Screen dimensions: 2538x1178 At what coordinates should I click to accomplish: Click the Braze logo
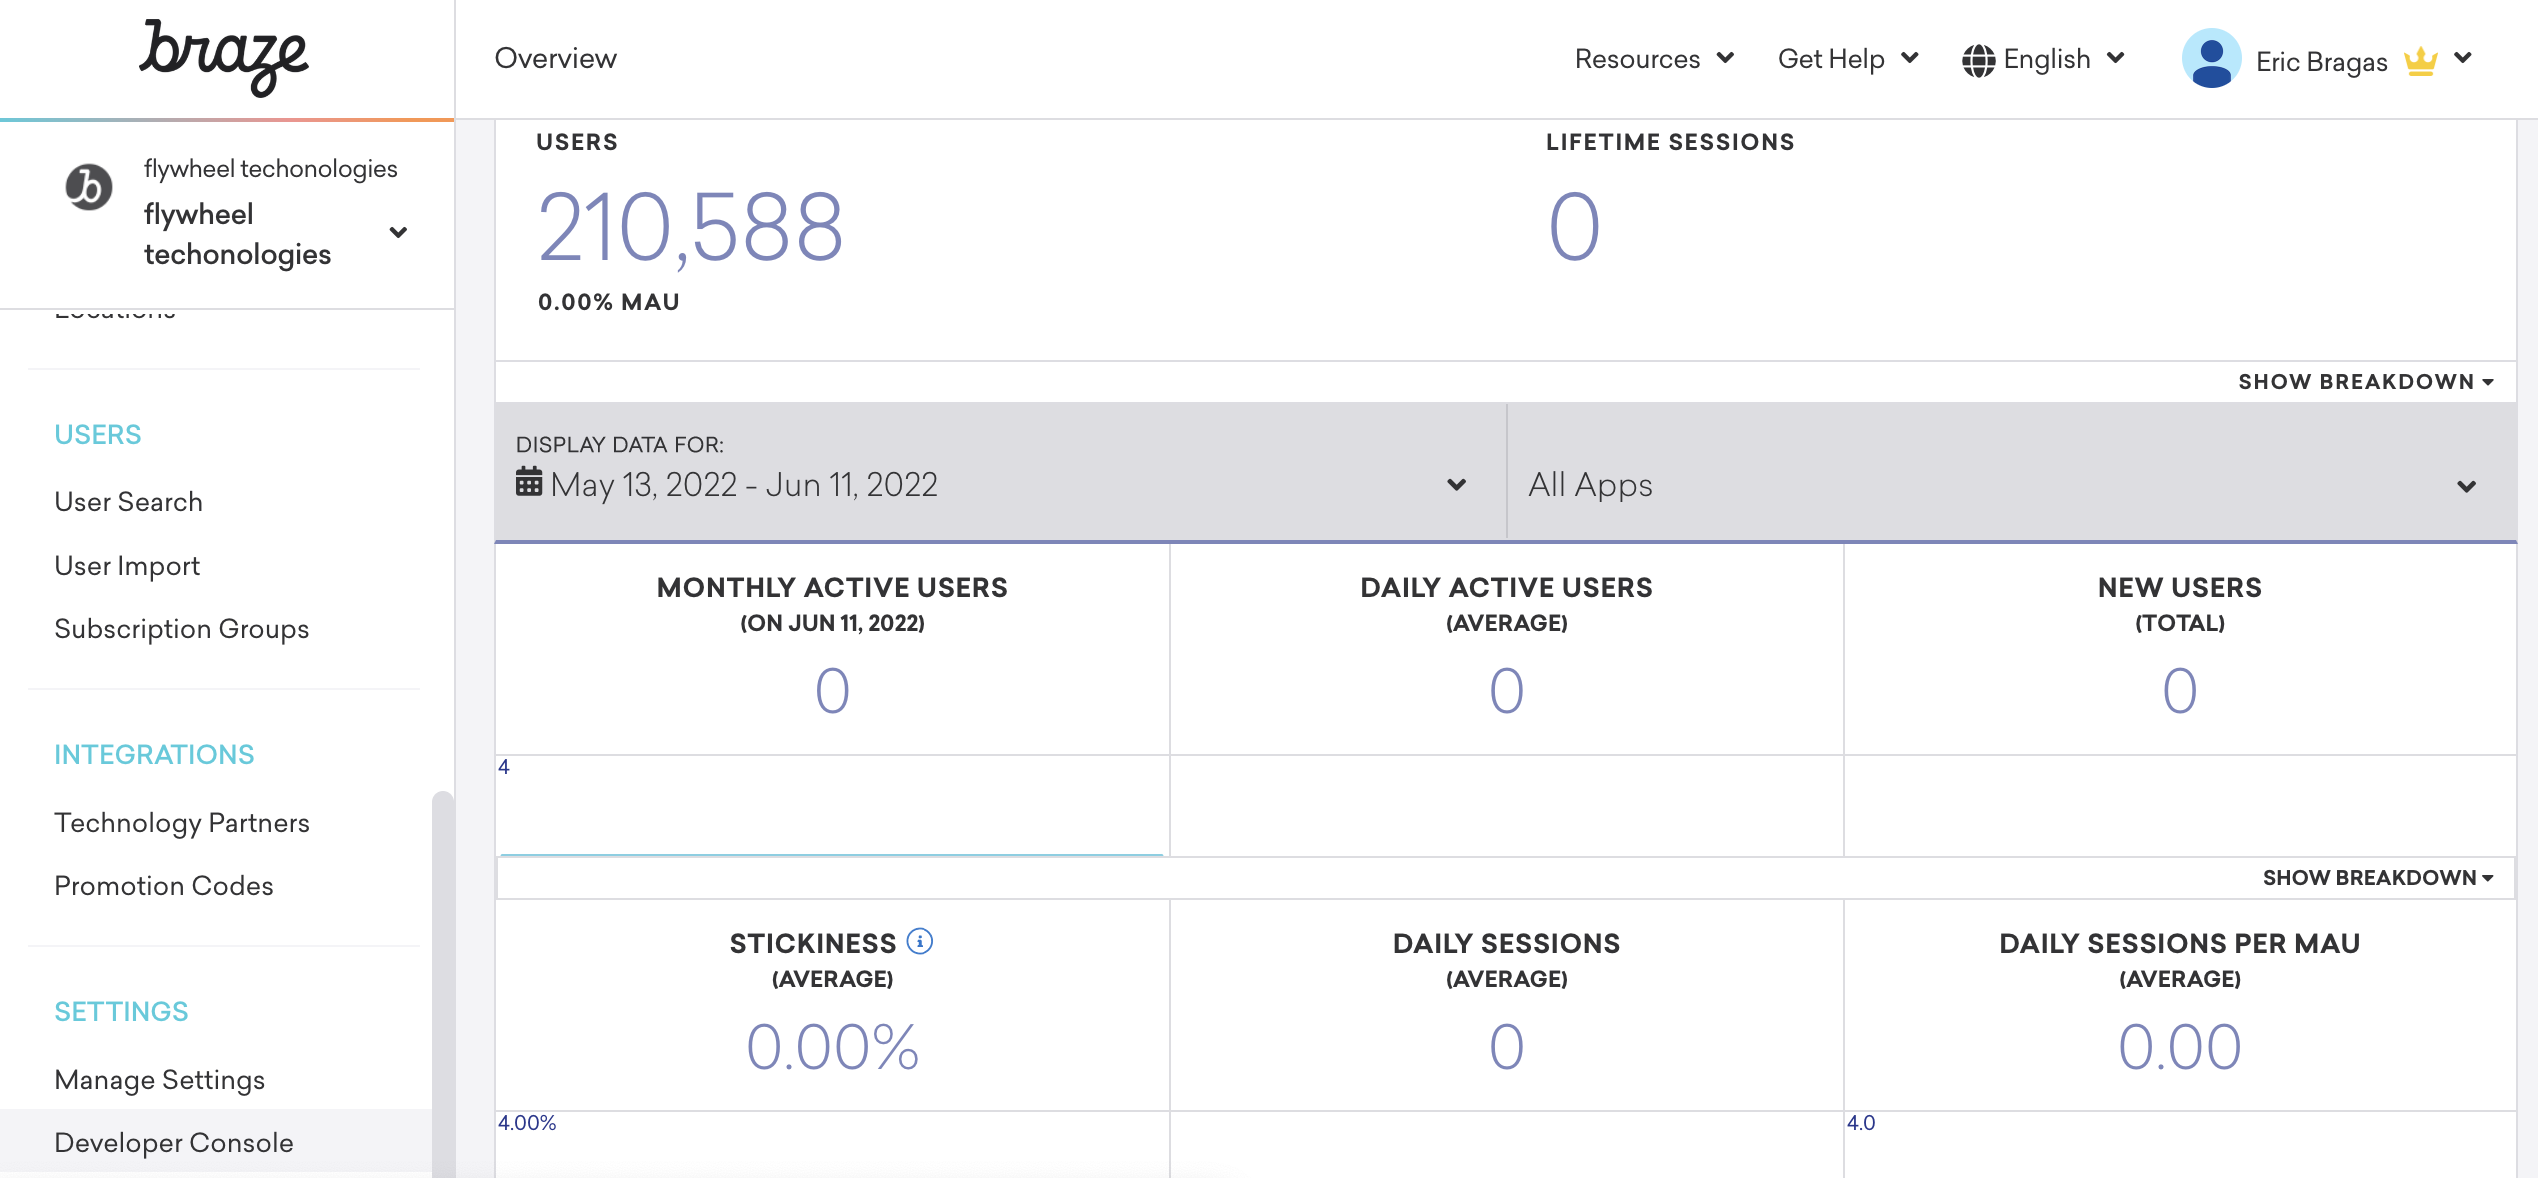point(224,57)
